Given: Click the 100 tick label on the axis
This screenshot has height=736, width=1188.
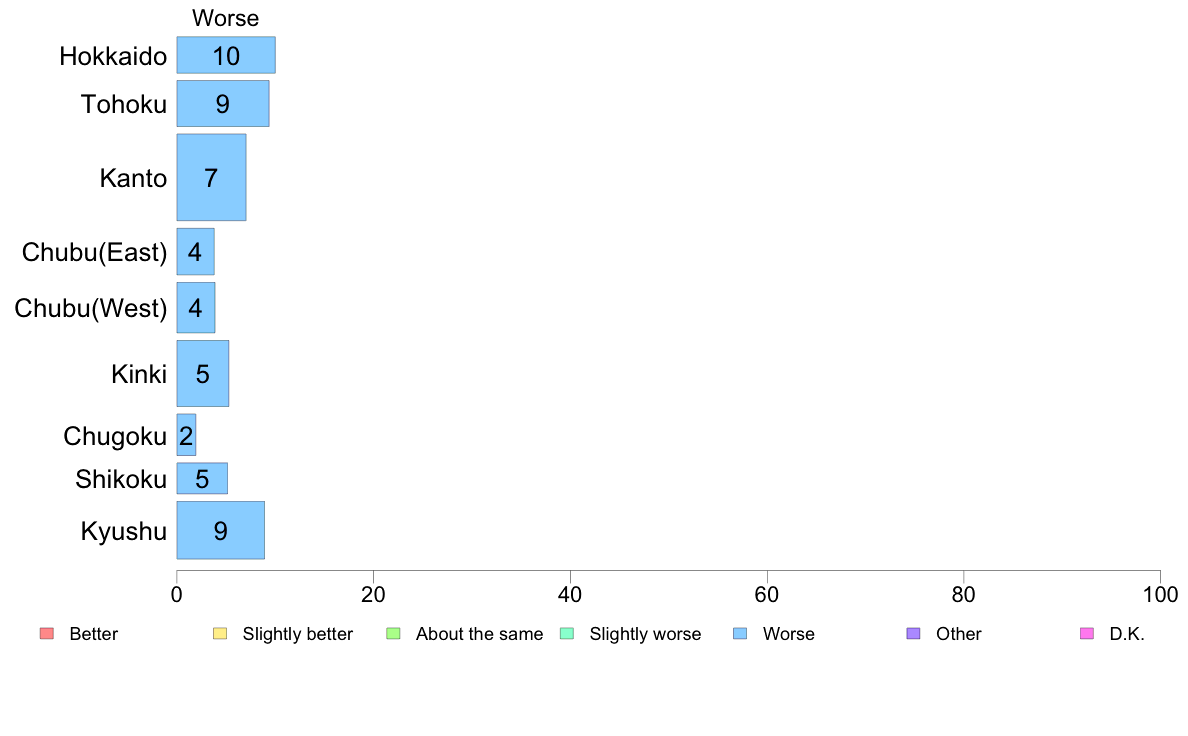Looking at the screenshot, I should click(1159, 595).
